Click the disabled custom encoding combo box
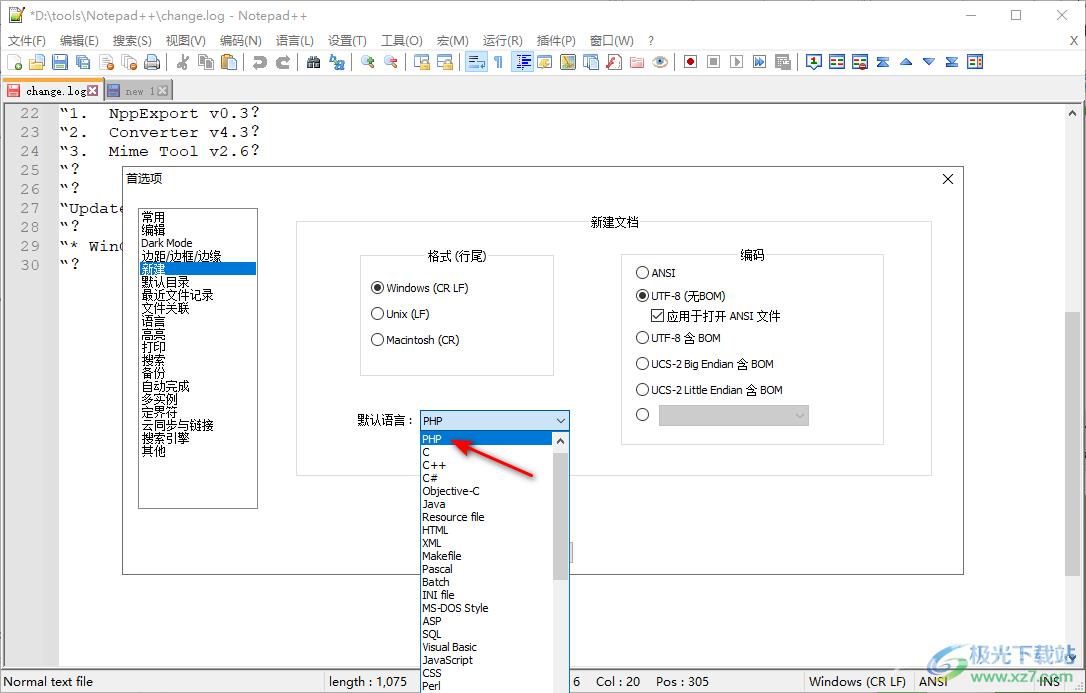 click(x=733, y=415)
